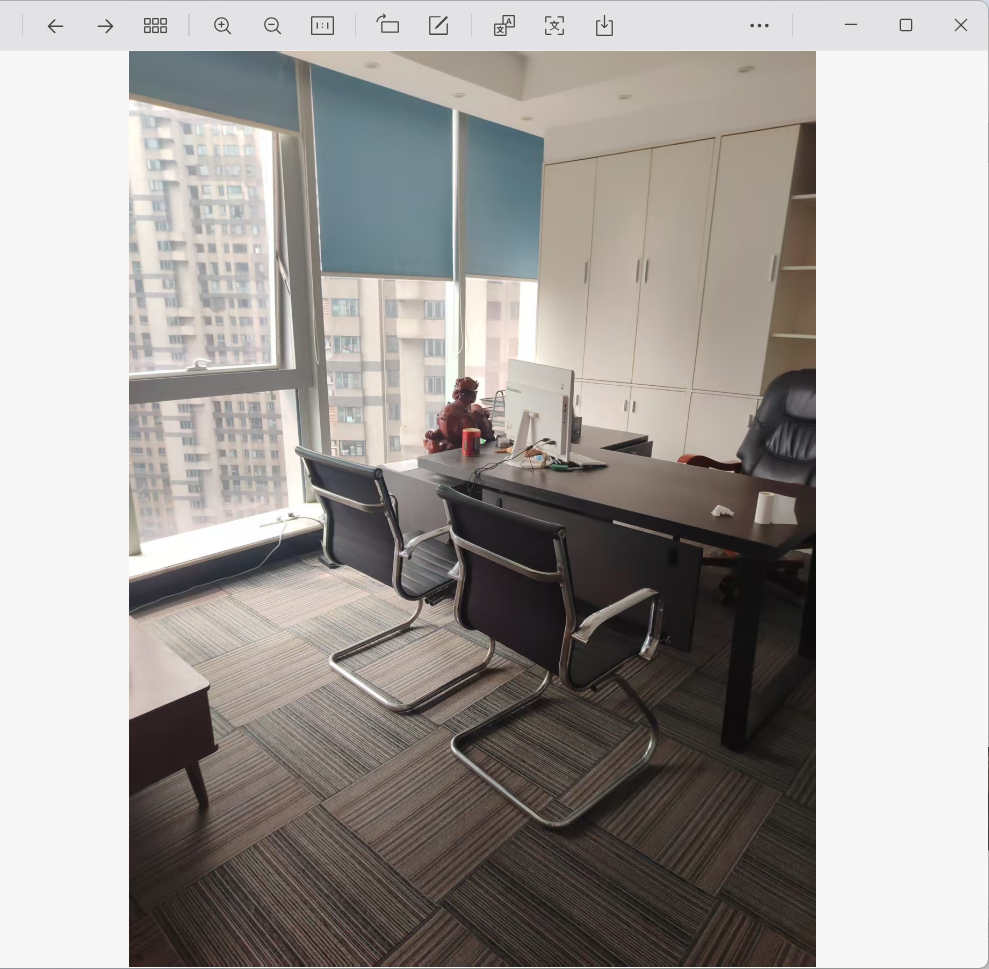The width and height of the screenshot is (989, 969).
Task: Zoom in on the photo
Action: [x=223, y=26]
